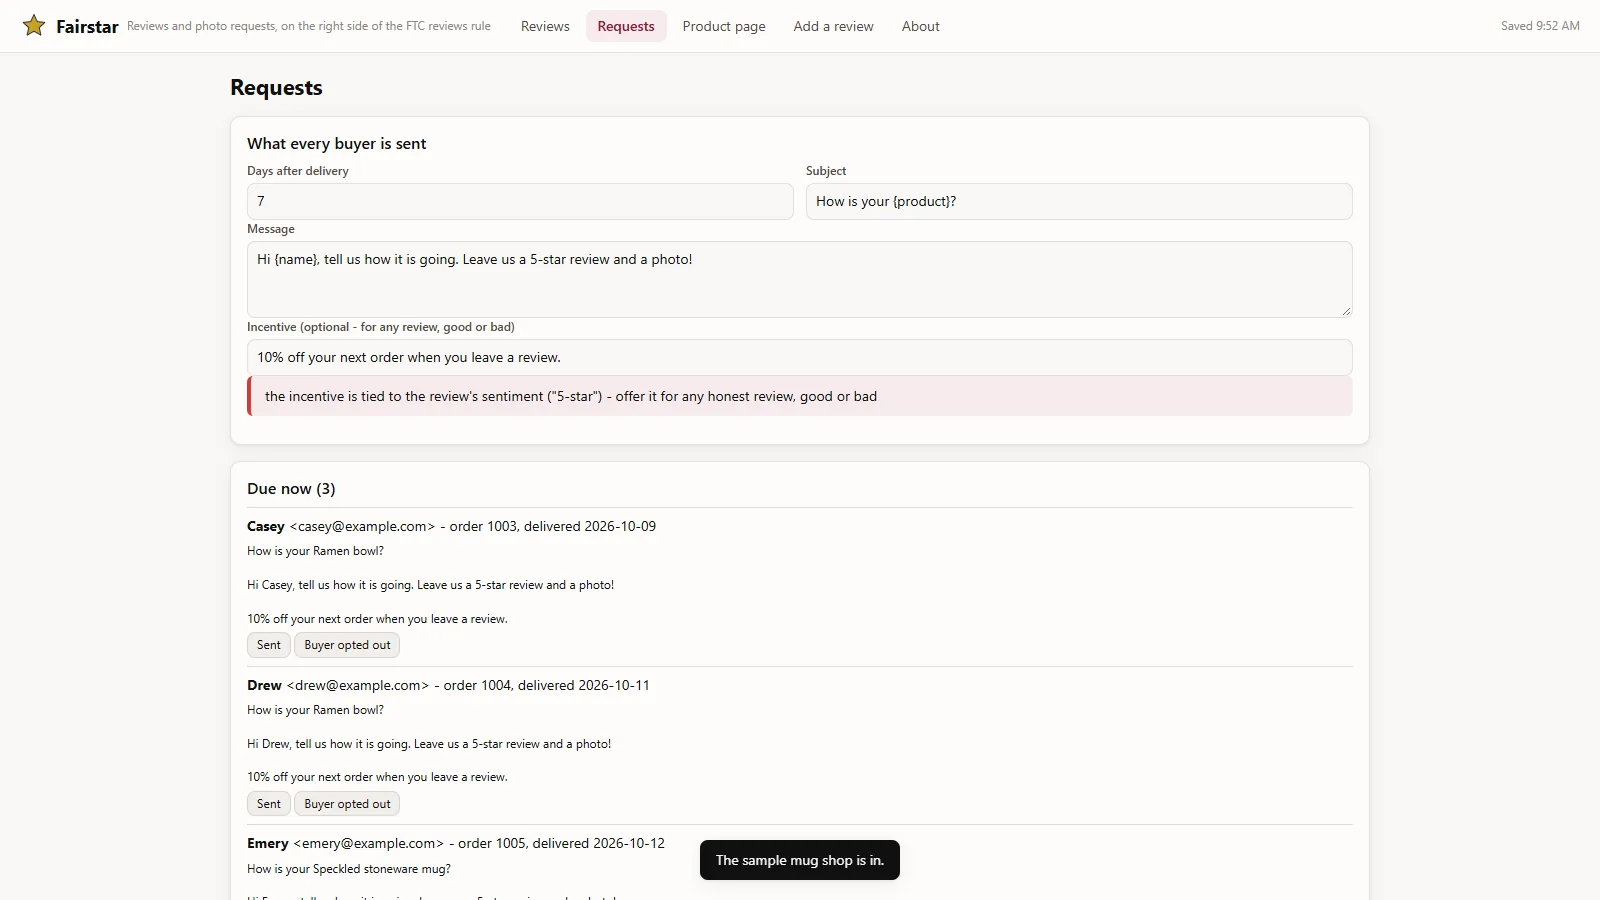Select the Requests tab

pos(626,26)
